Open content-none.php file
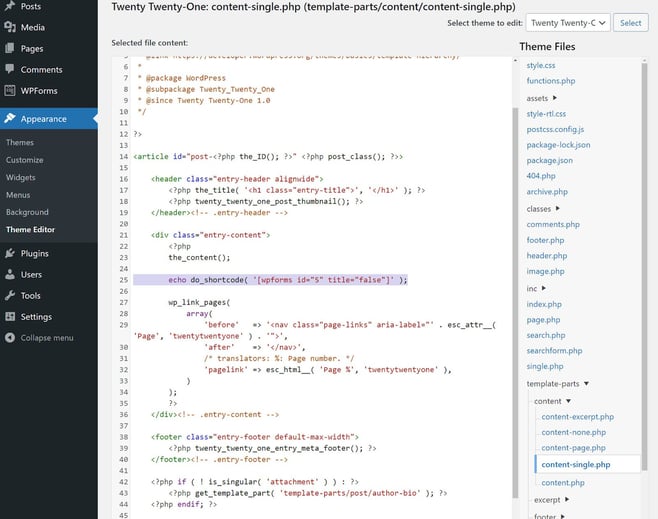 [x=573, y=432]
